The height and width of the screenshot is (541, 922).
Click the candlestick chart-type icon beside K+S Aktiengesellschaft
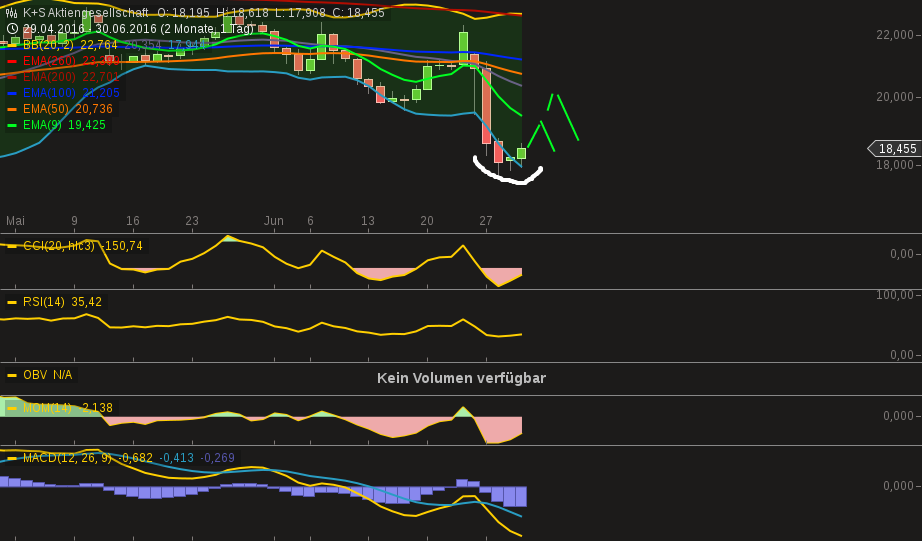pyautogui.click(x=12, y=13)
